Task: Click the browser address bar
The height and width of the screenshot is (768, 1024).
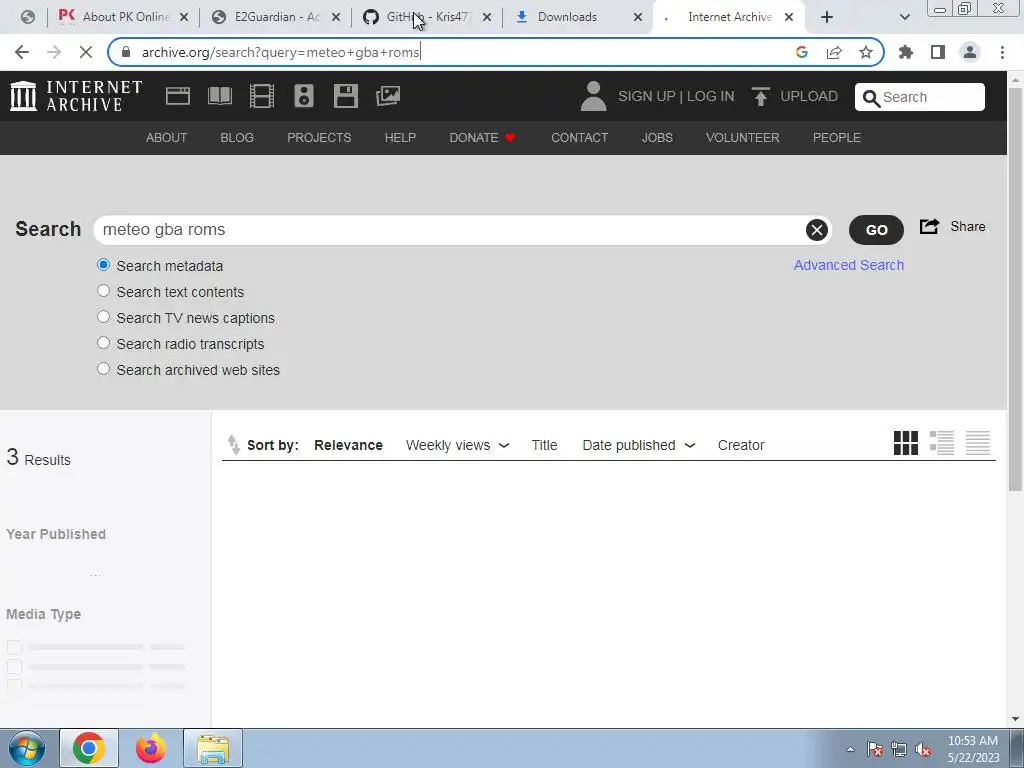Action: pyautogui.click(x=457, y=52)
